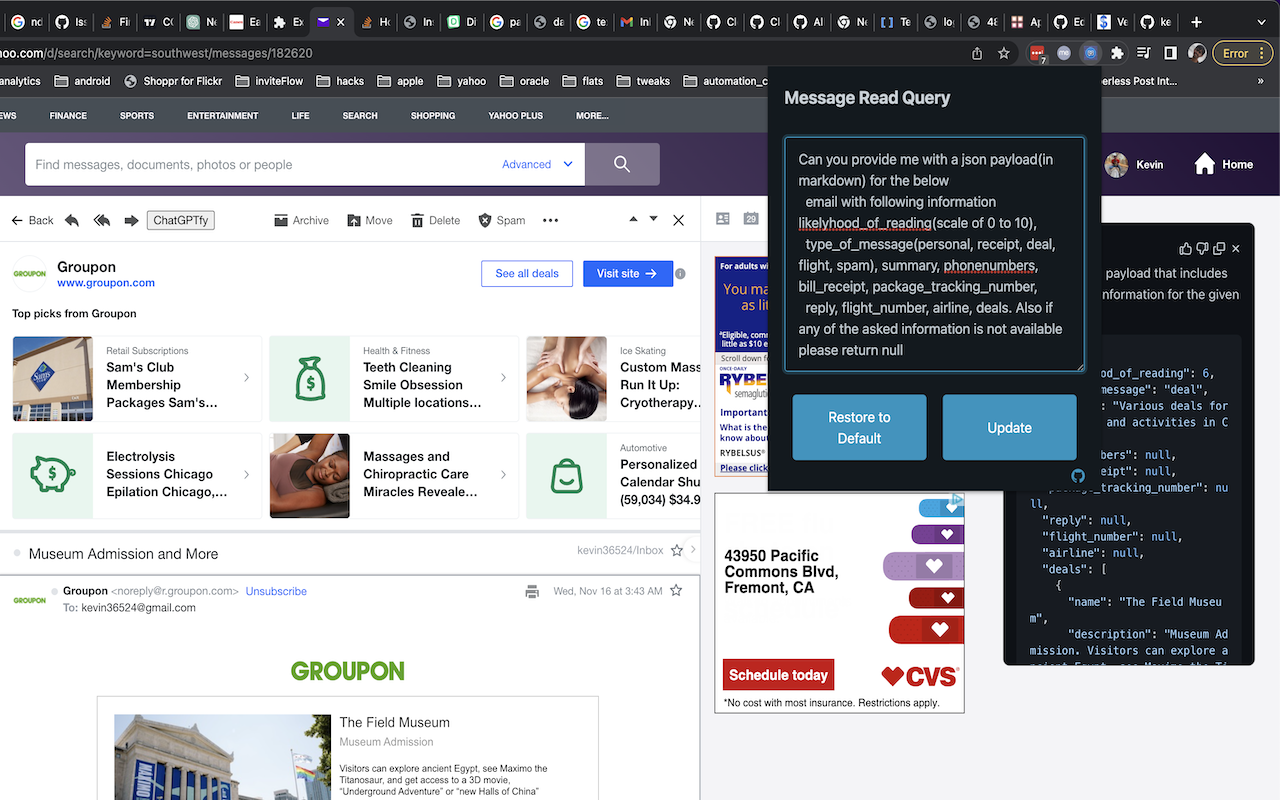Edit the Message Read Query text area
This screenshot has width=1280, height=800.
[x=934, y=254]
